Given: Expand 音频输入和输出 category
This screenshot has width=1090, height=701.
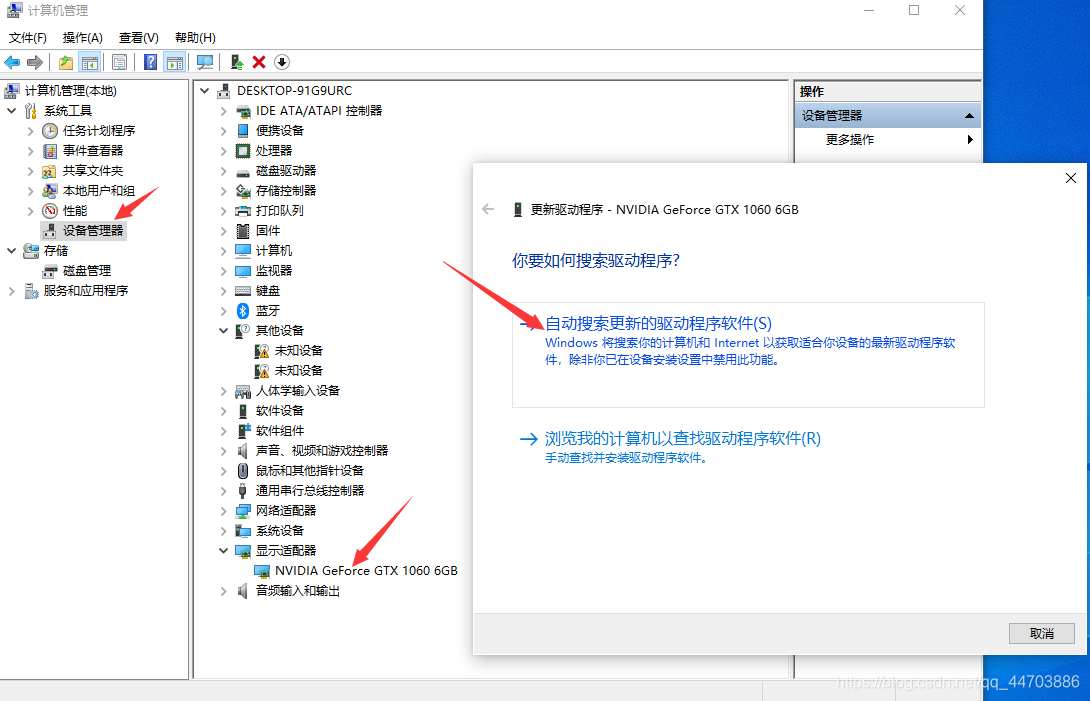Looking at the screenshot, I should click(x=224, y=591).
